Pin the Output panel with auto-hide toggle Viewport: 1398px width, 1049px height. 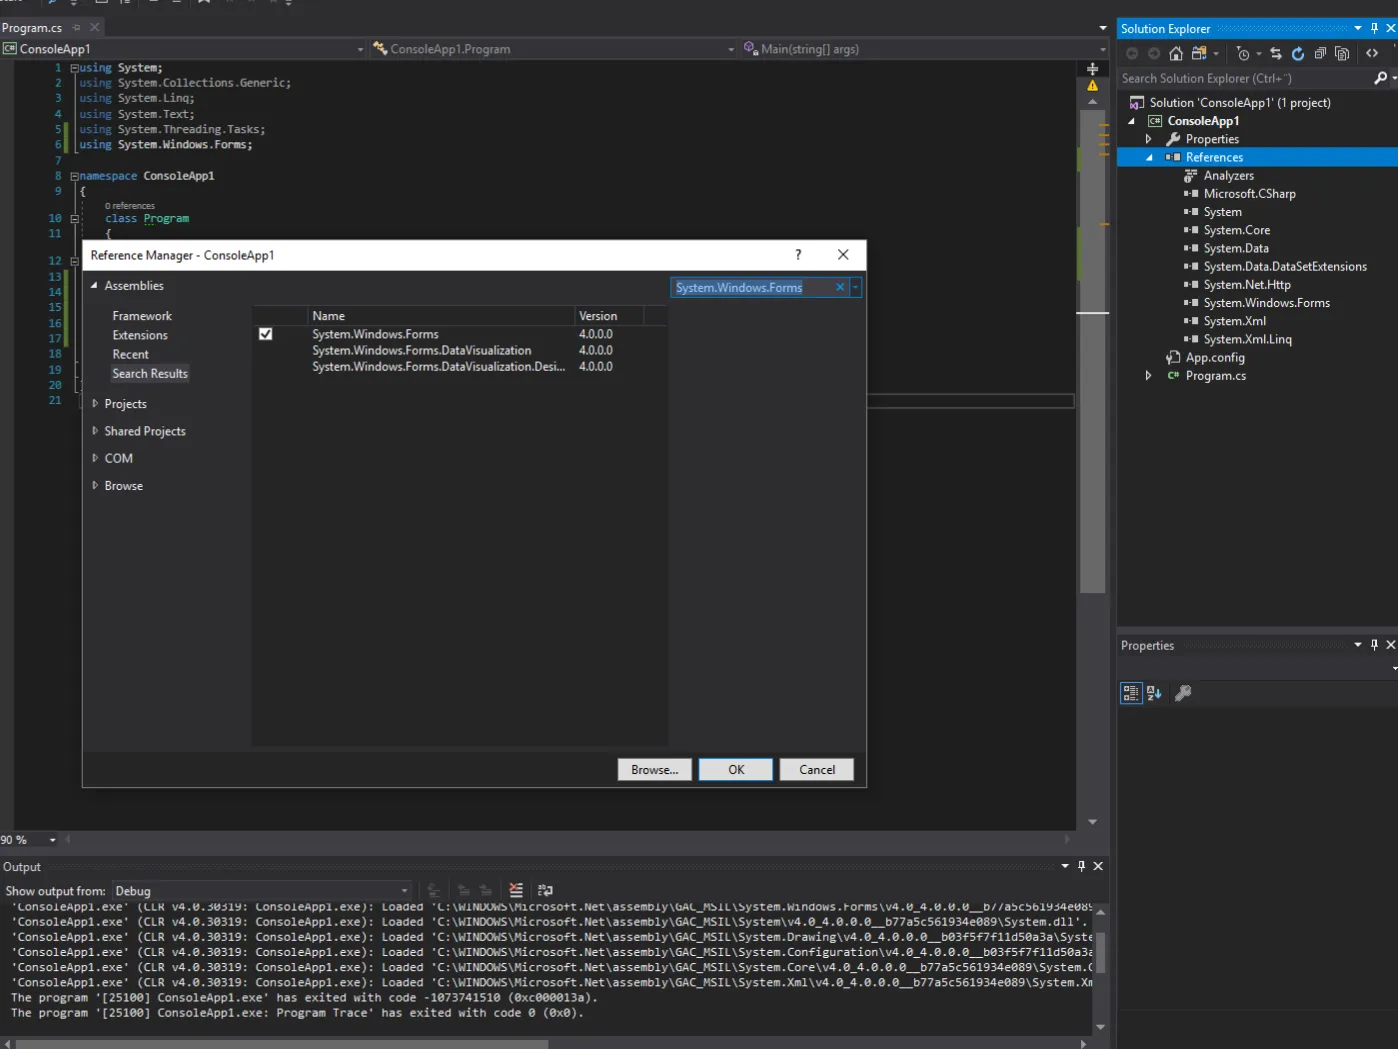coord(1081,866)
